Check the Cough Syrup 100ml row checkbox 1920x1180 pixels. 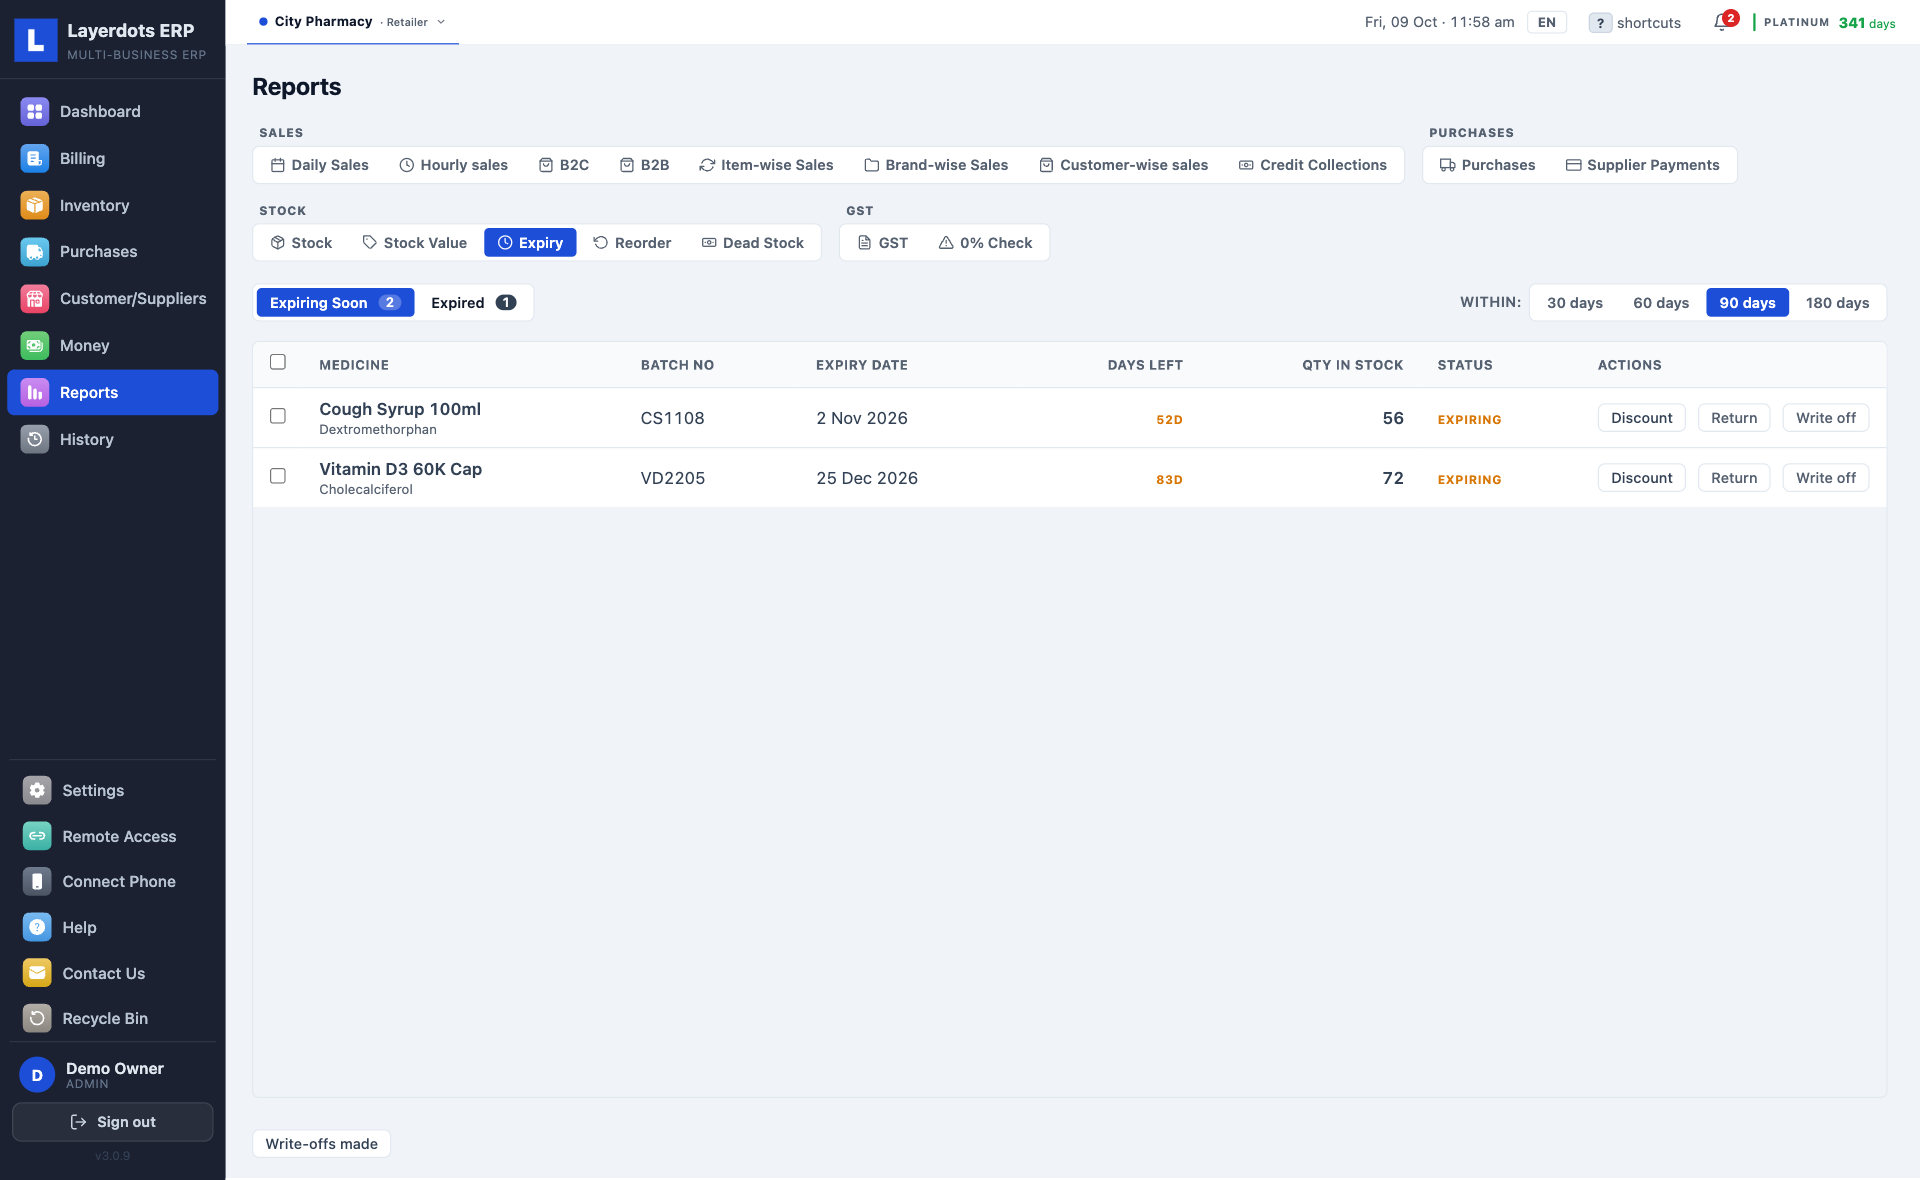(x=278, y=416)
